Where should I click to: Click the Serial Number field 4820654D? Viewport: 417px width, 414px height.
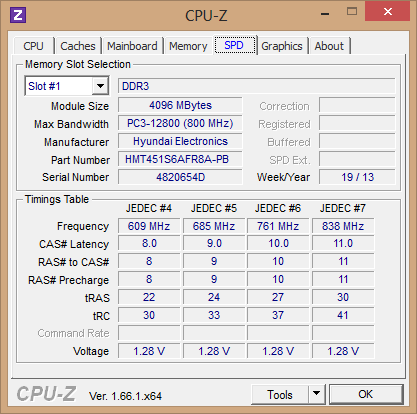click(180, 177)
